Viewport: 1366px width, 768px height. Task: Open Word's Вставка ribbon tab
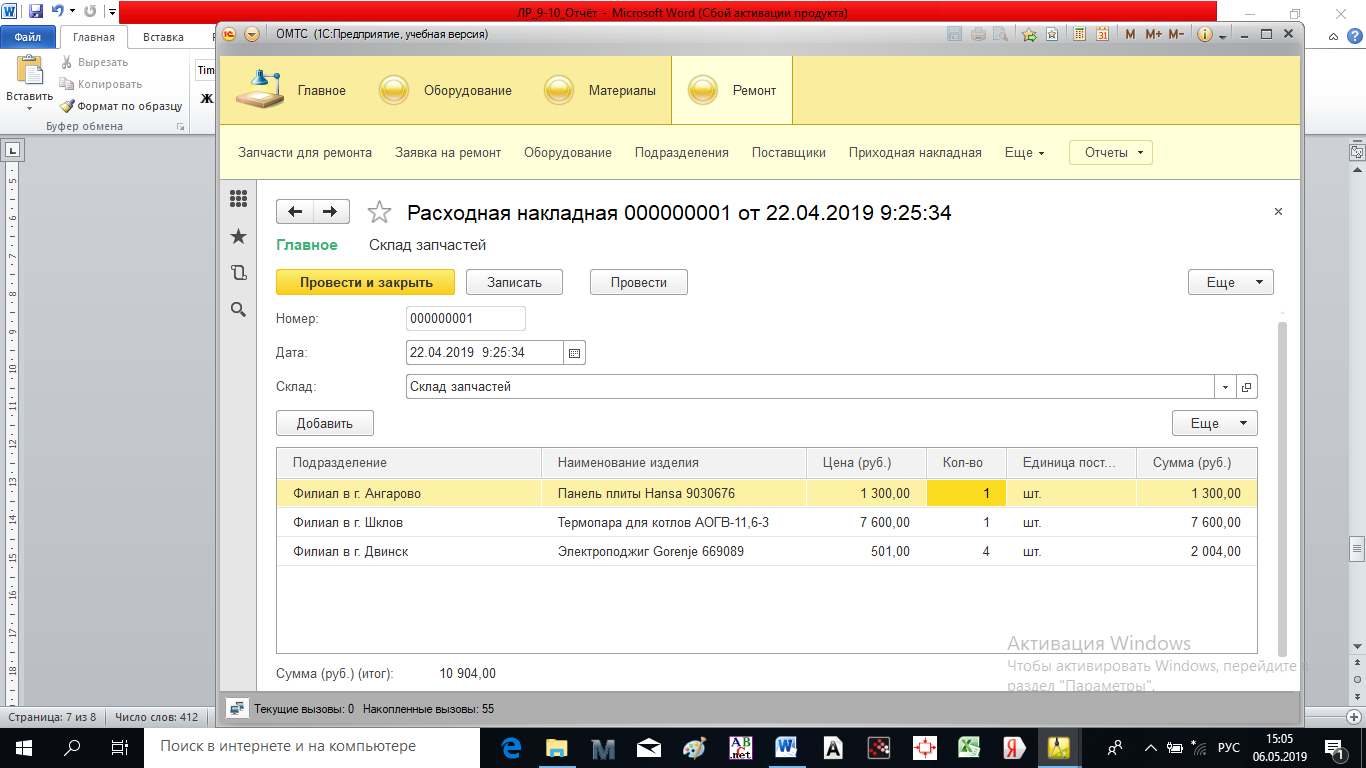click(163, 37)
